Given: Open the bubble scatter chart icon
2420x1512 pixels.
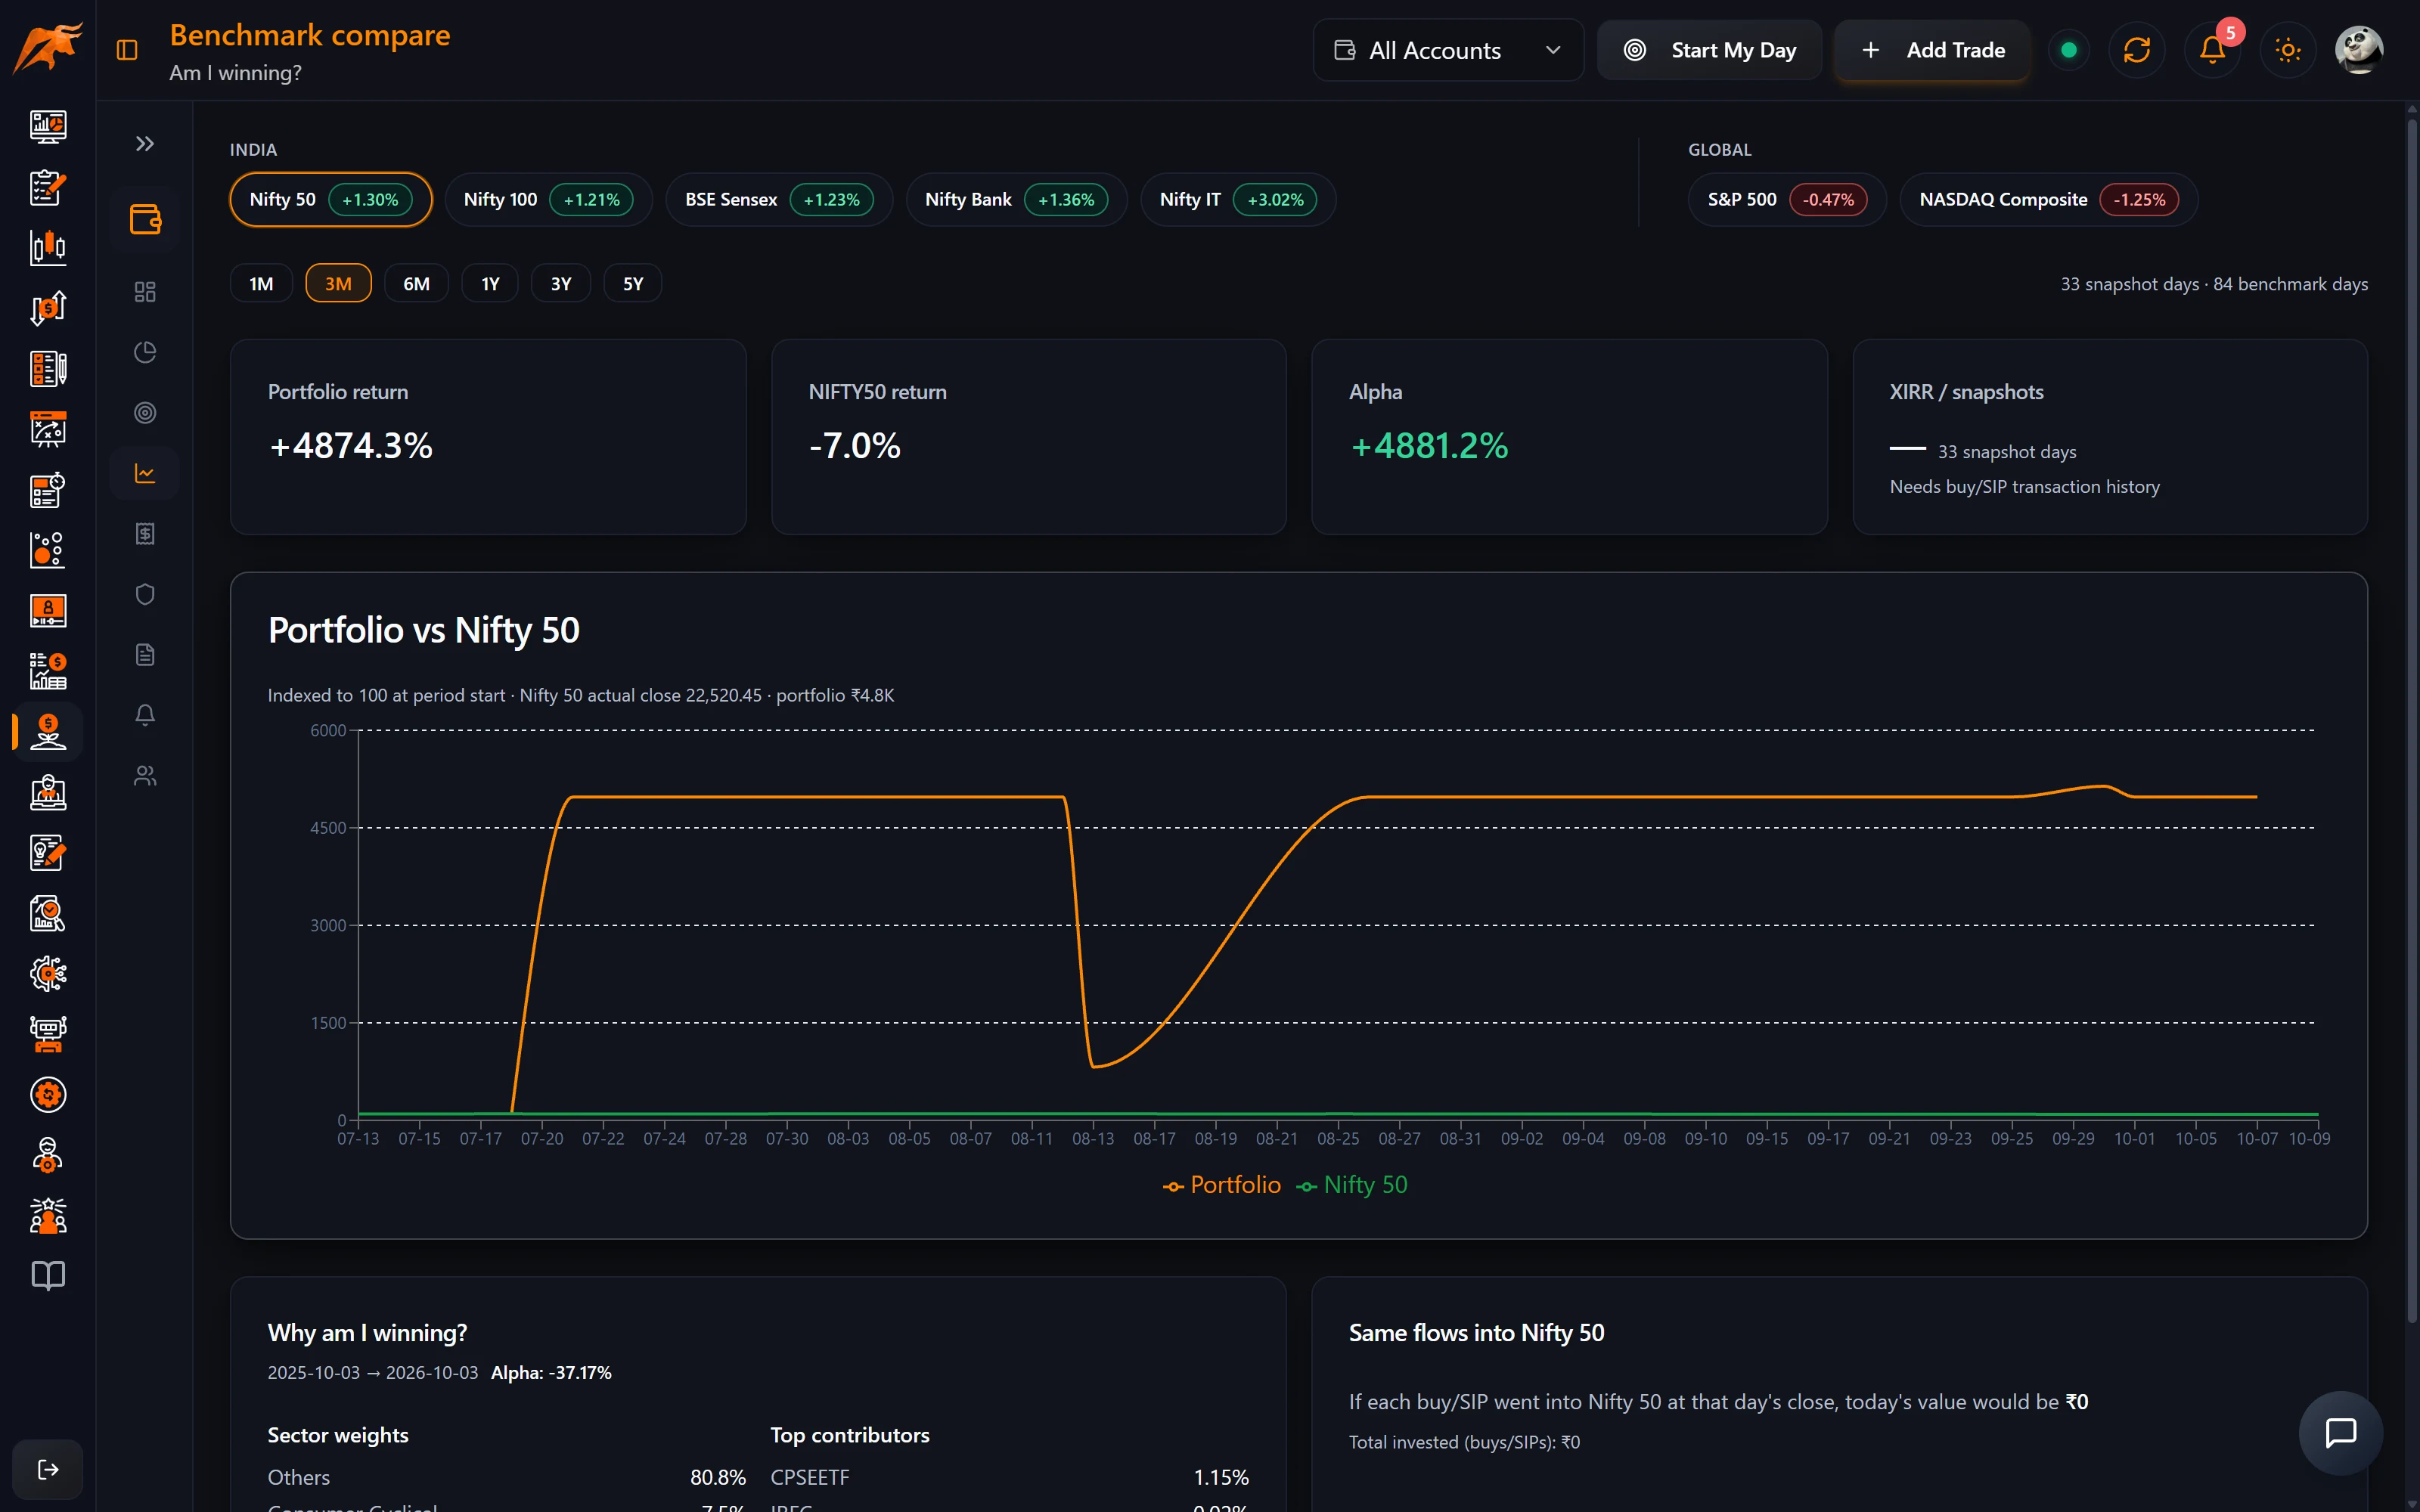Looking at the screenshot, I should (48, 550).
